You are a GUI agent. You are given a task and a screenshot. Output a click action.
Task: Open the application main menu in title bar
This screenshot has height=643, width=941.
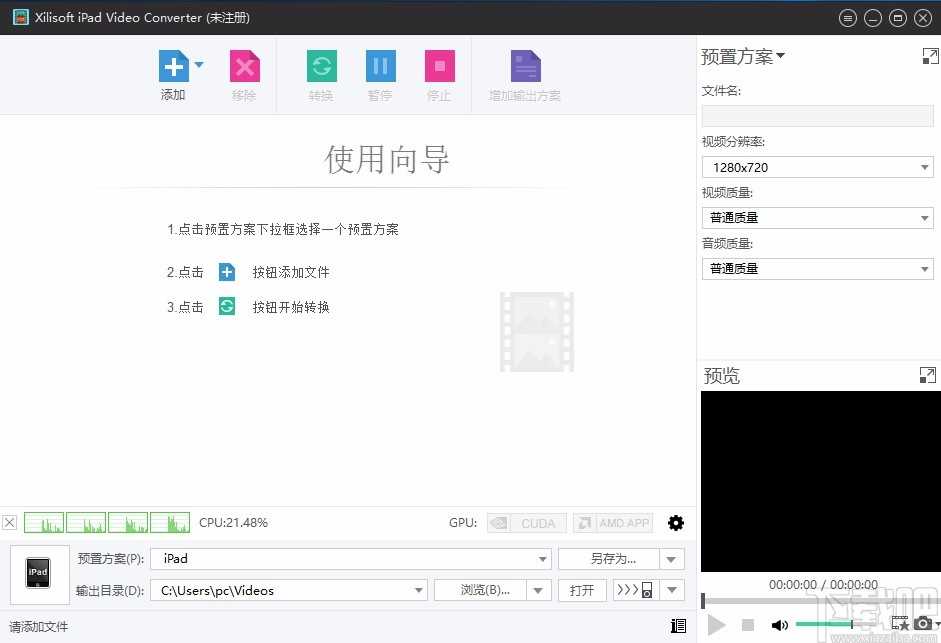pos(848,18)
